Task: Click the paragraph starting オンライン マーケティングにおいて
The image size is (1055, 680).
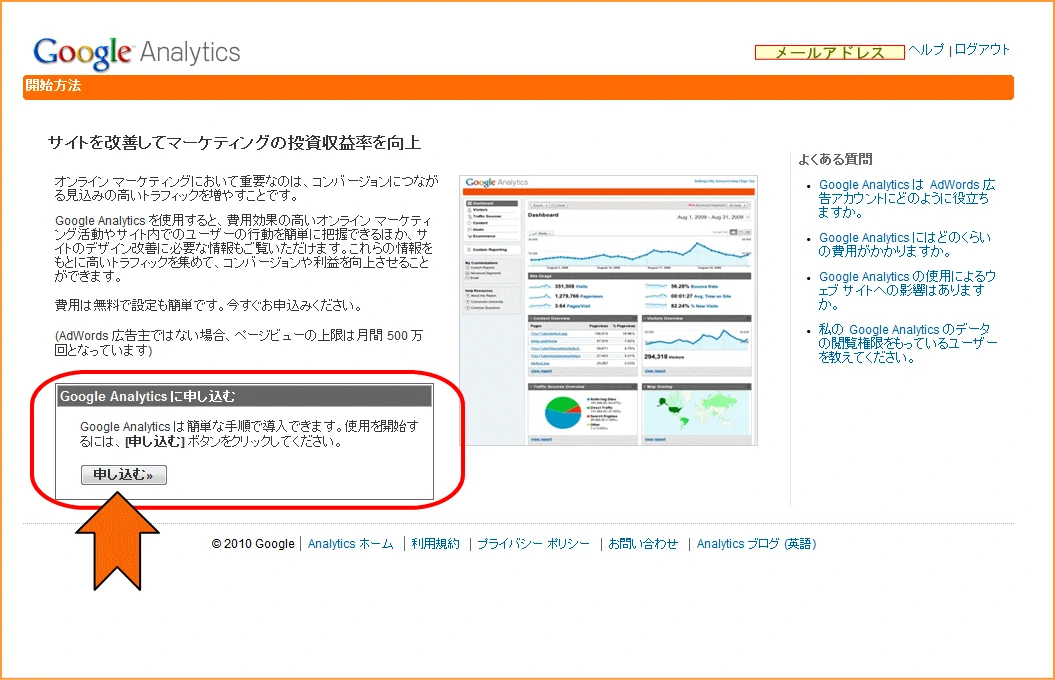Action: [246, 188]
